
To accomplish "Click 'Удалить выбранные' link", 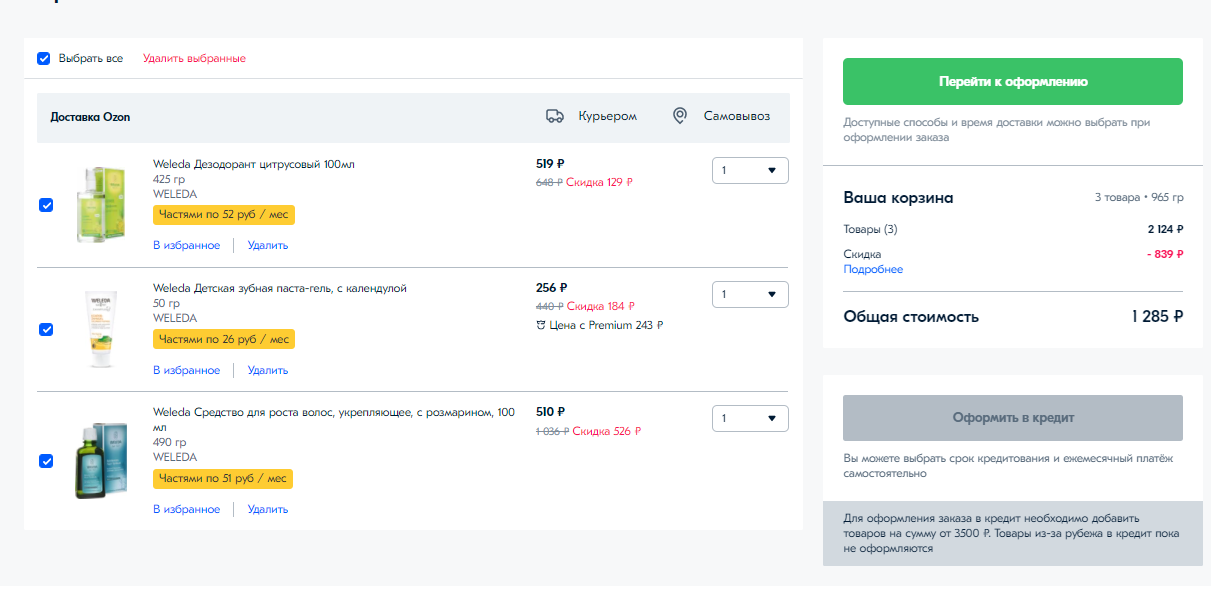I will coord(194,58).
